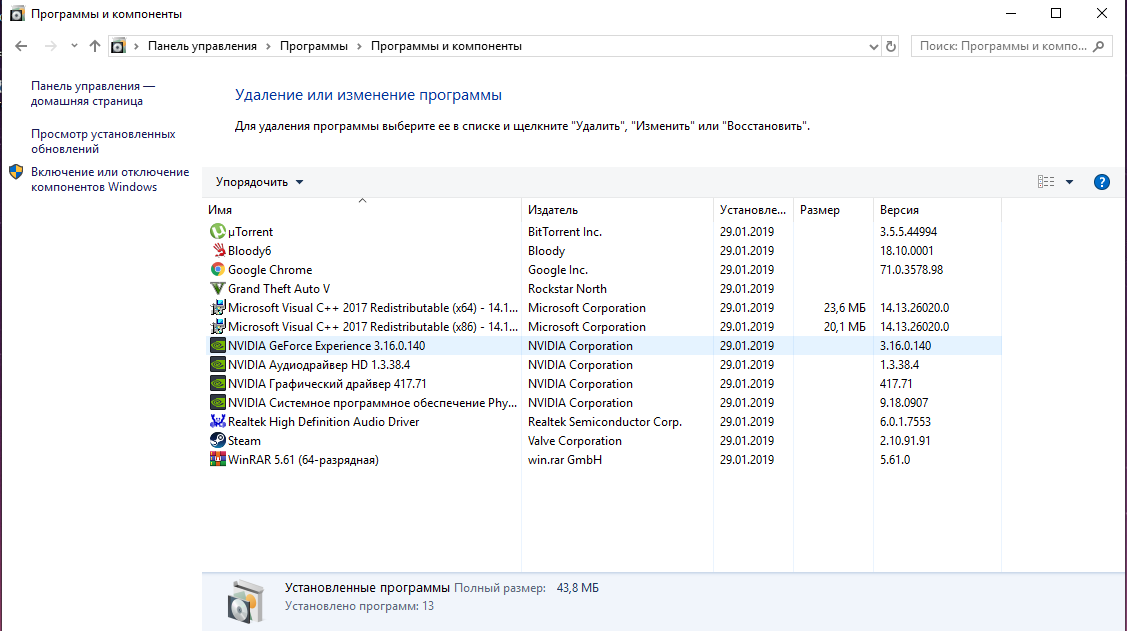Click the µTorrent program icon
1127x631 pixels.
point(217,231)
